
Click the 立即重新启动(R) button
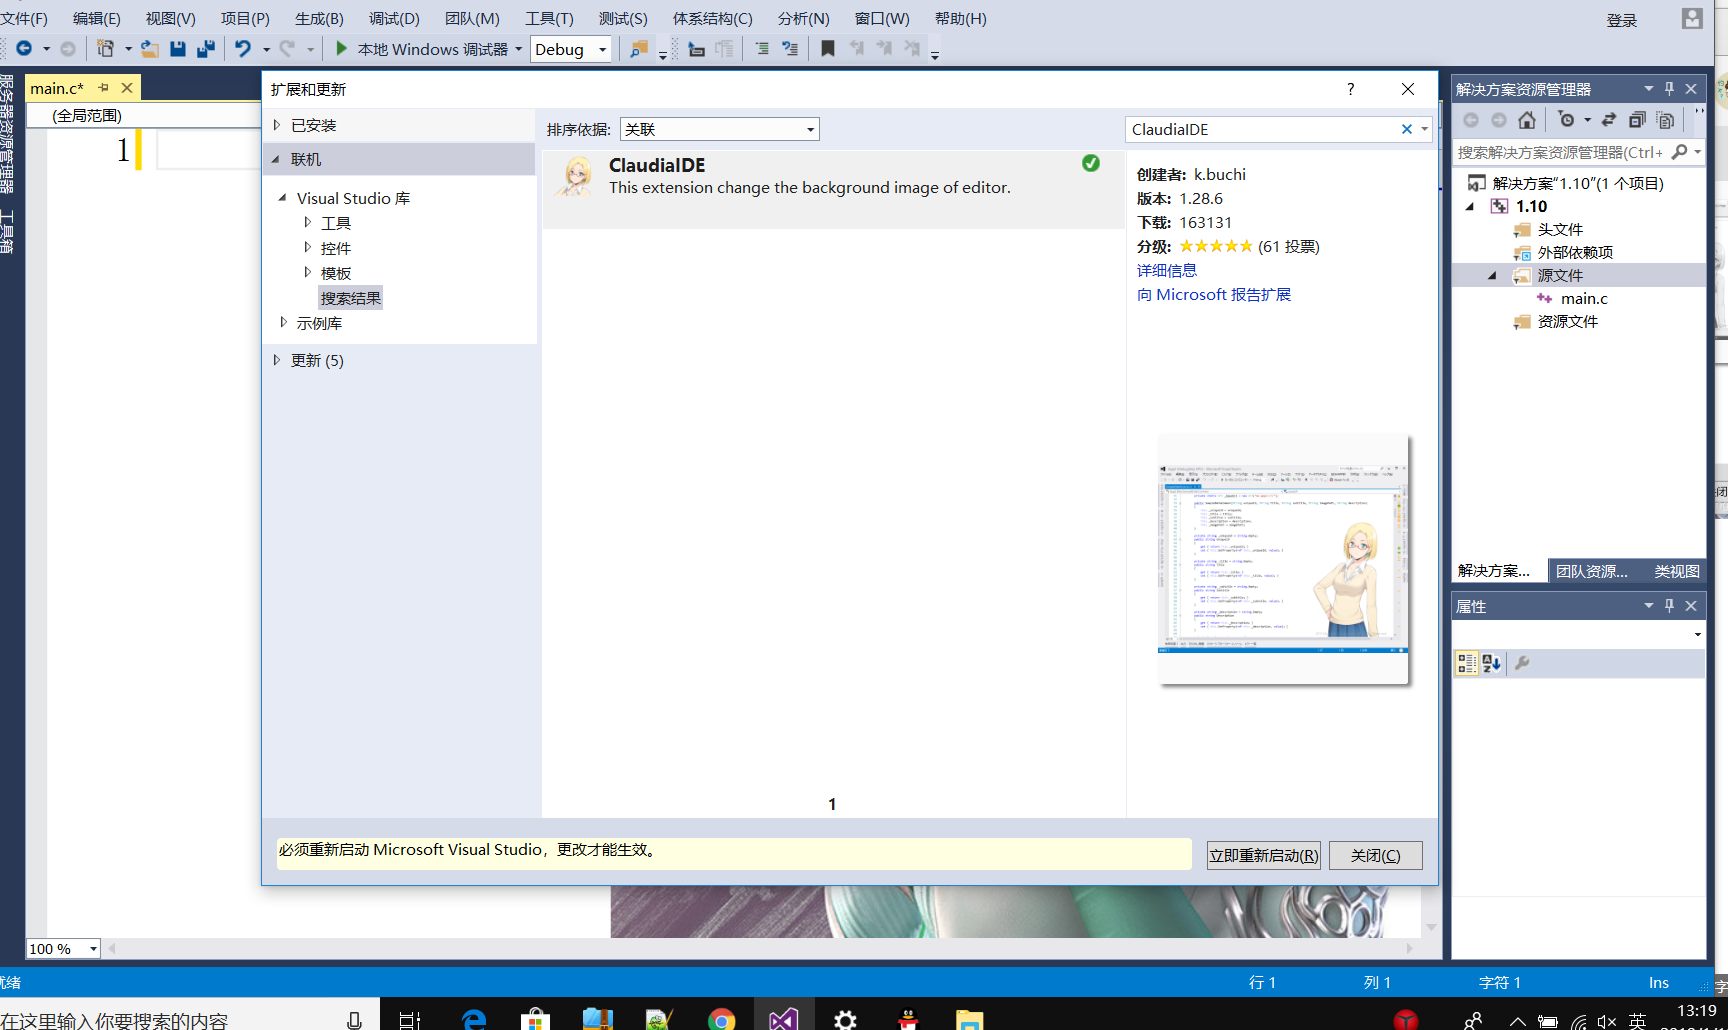coord(1264,856)
